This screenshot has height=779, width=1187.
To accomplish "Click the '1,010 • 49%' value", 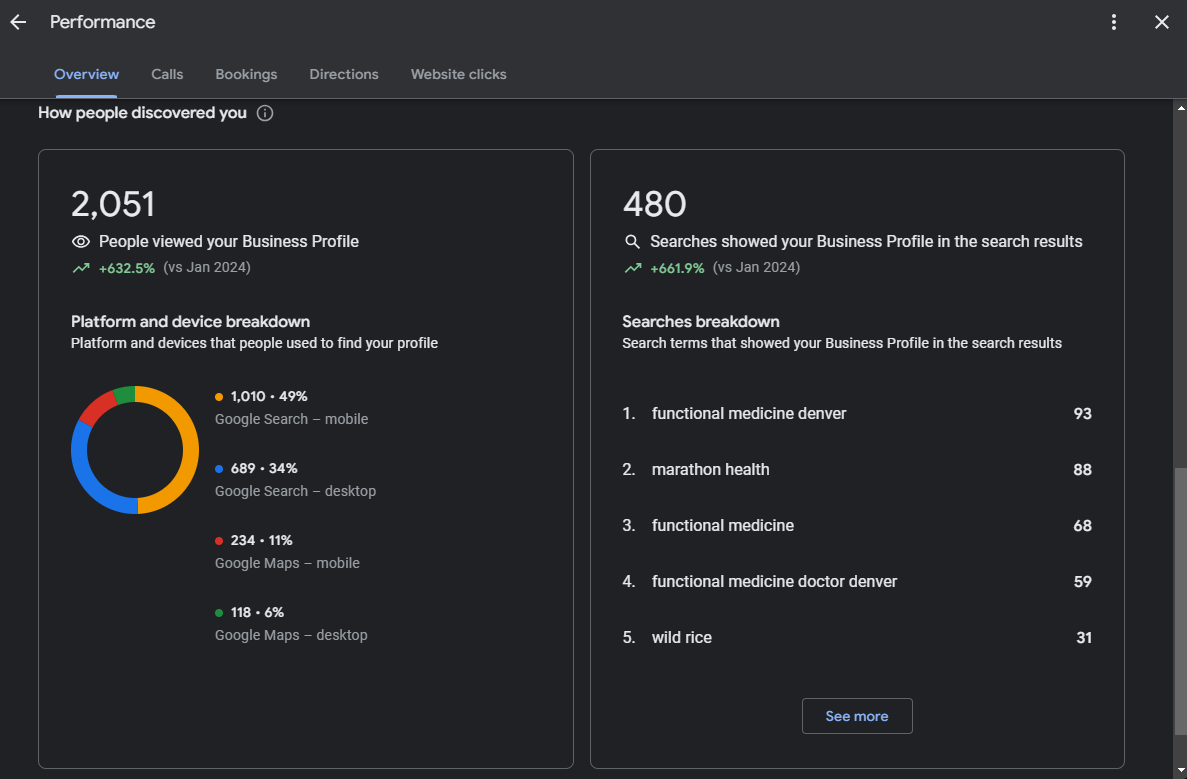I will tap(269, 397).
